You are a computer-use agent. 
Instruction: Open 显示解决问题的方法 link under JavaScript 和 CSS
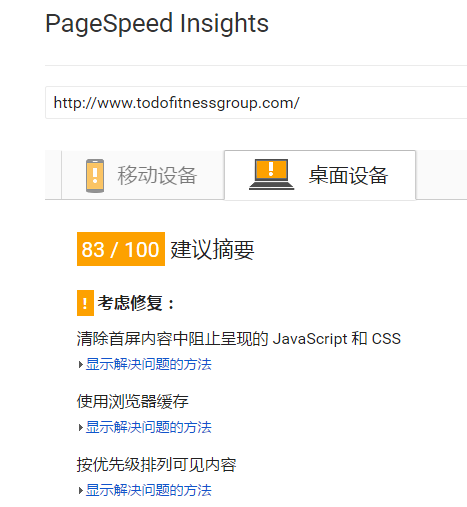tap(149, 364)
